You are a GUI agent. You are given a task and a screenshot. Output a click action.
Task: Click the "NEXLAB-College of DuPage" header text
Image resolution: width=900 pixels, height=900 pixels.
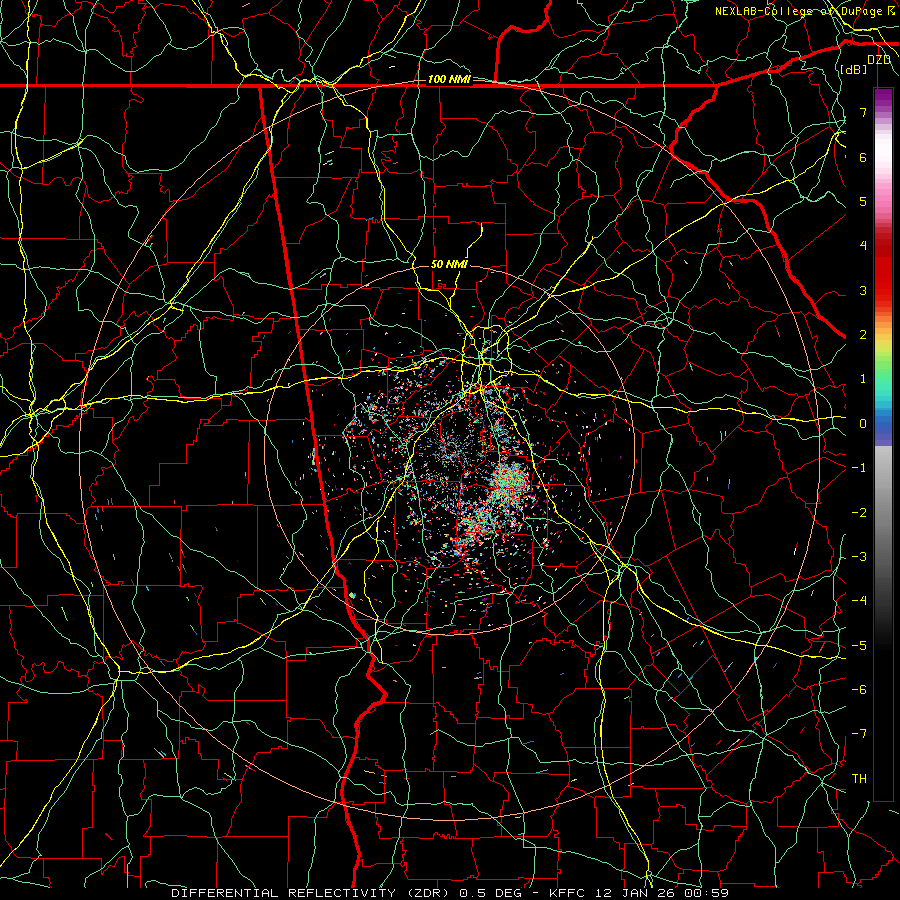pyautogui.click(x=798, y=11)
